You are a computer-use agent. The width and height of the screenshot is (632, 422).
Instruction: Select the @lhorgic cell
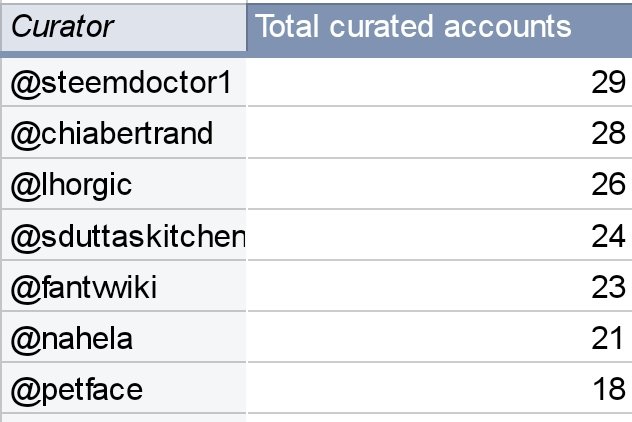(x=122, y=185)
